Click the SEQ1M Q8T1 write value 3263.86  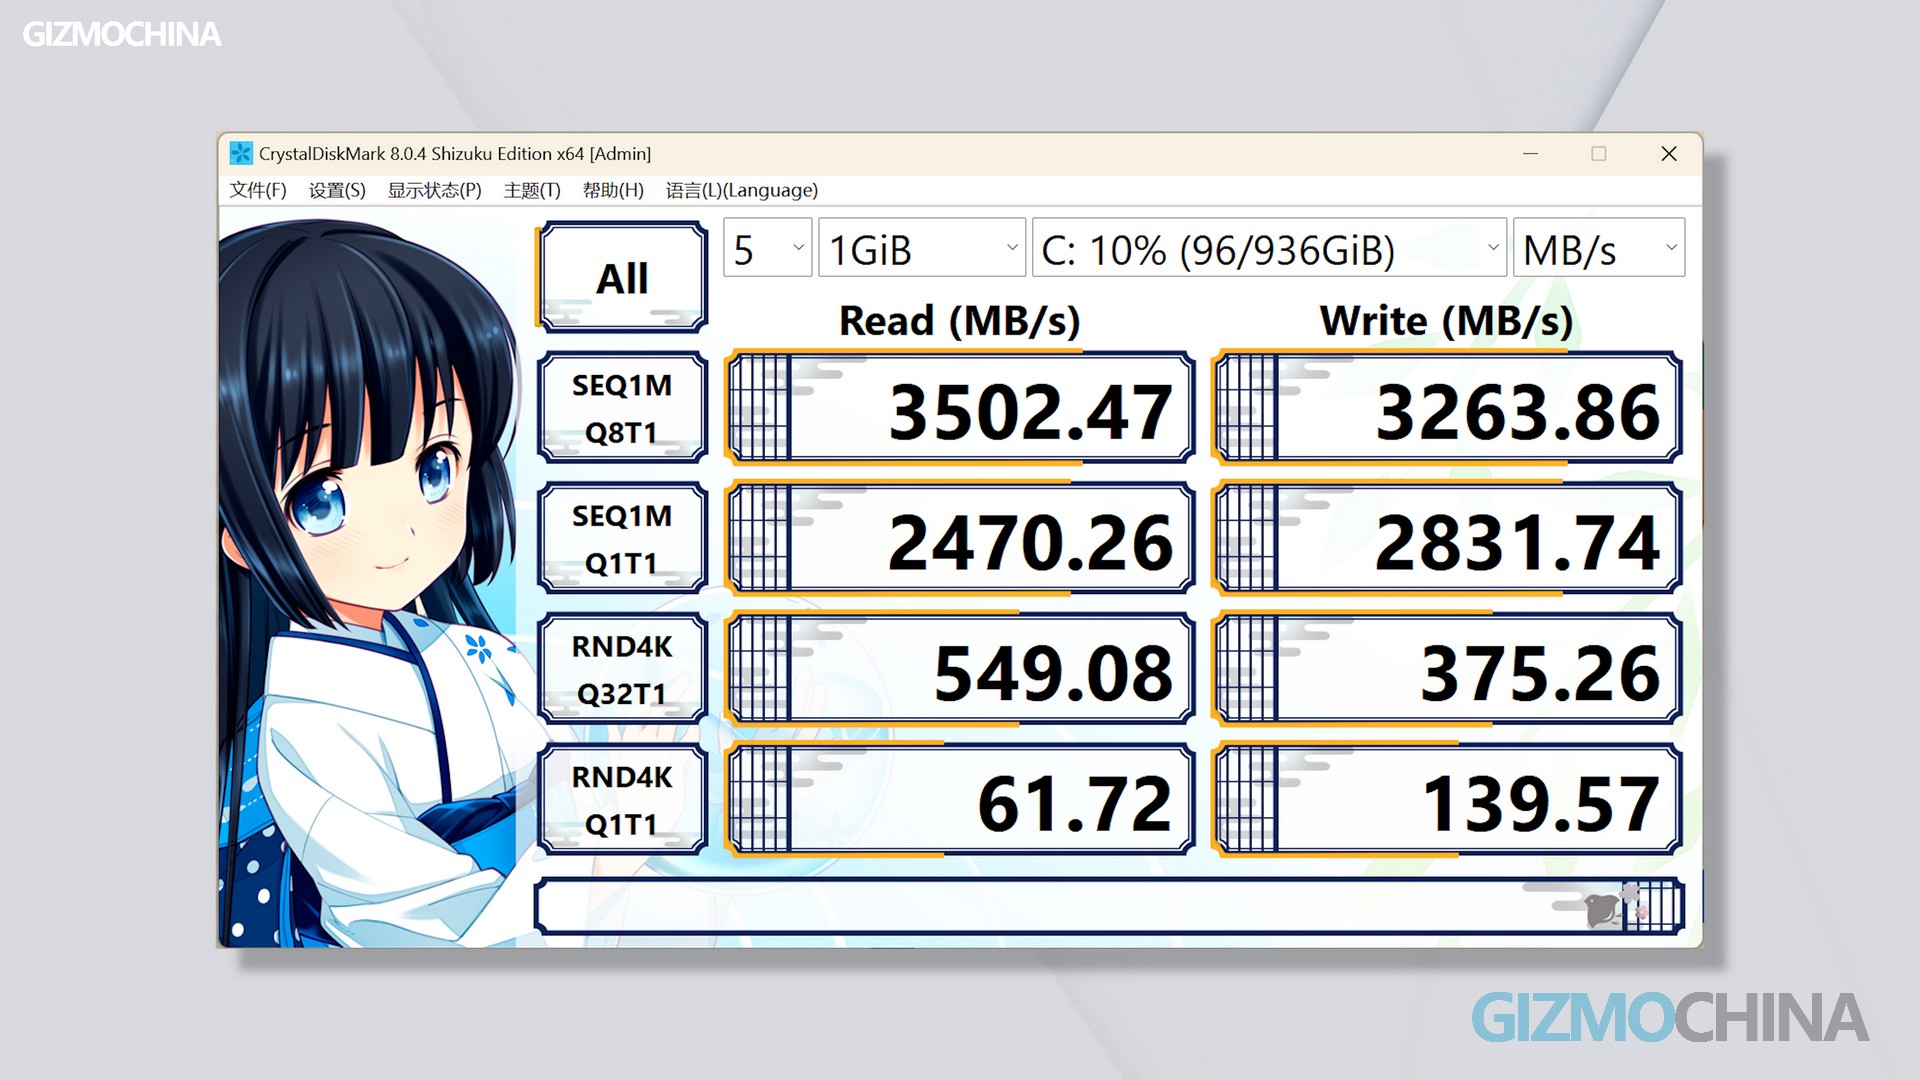click(1447, 408)
